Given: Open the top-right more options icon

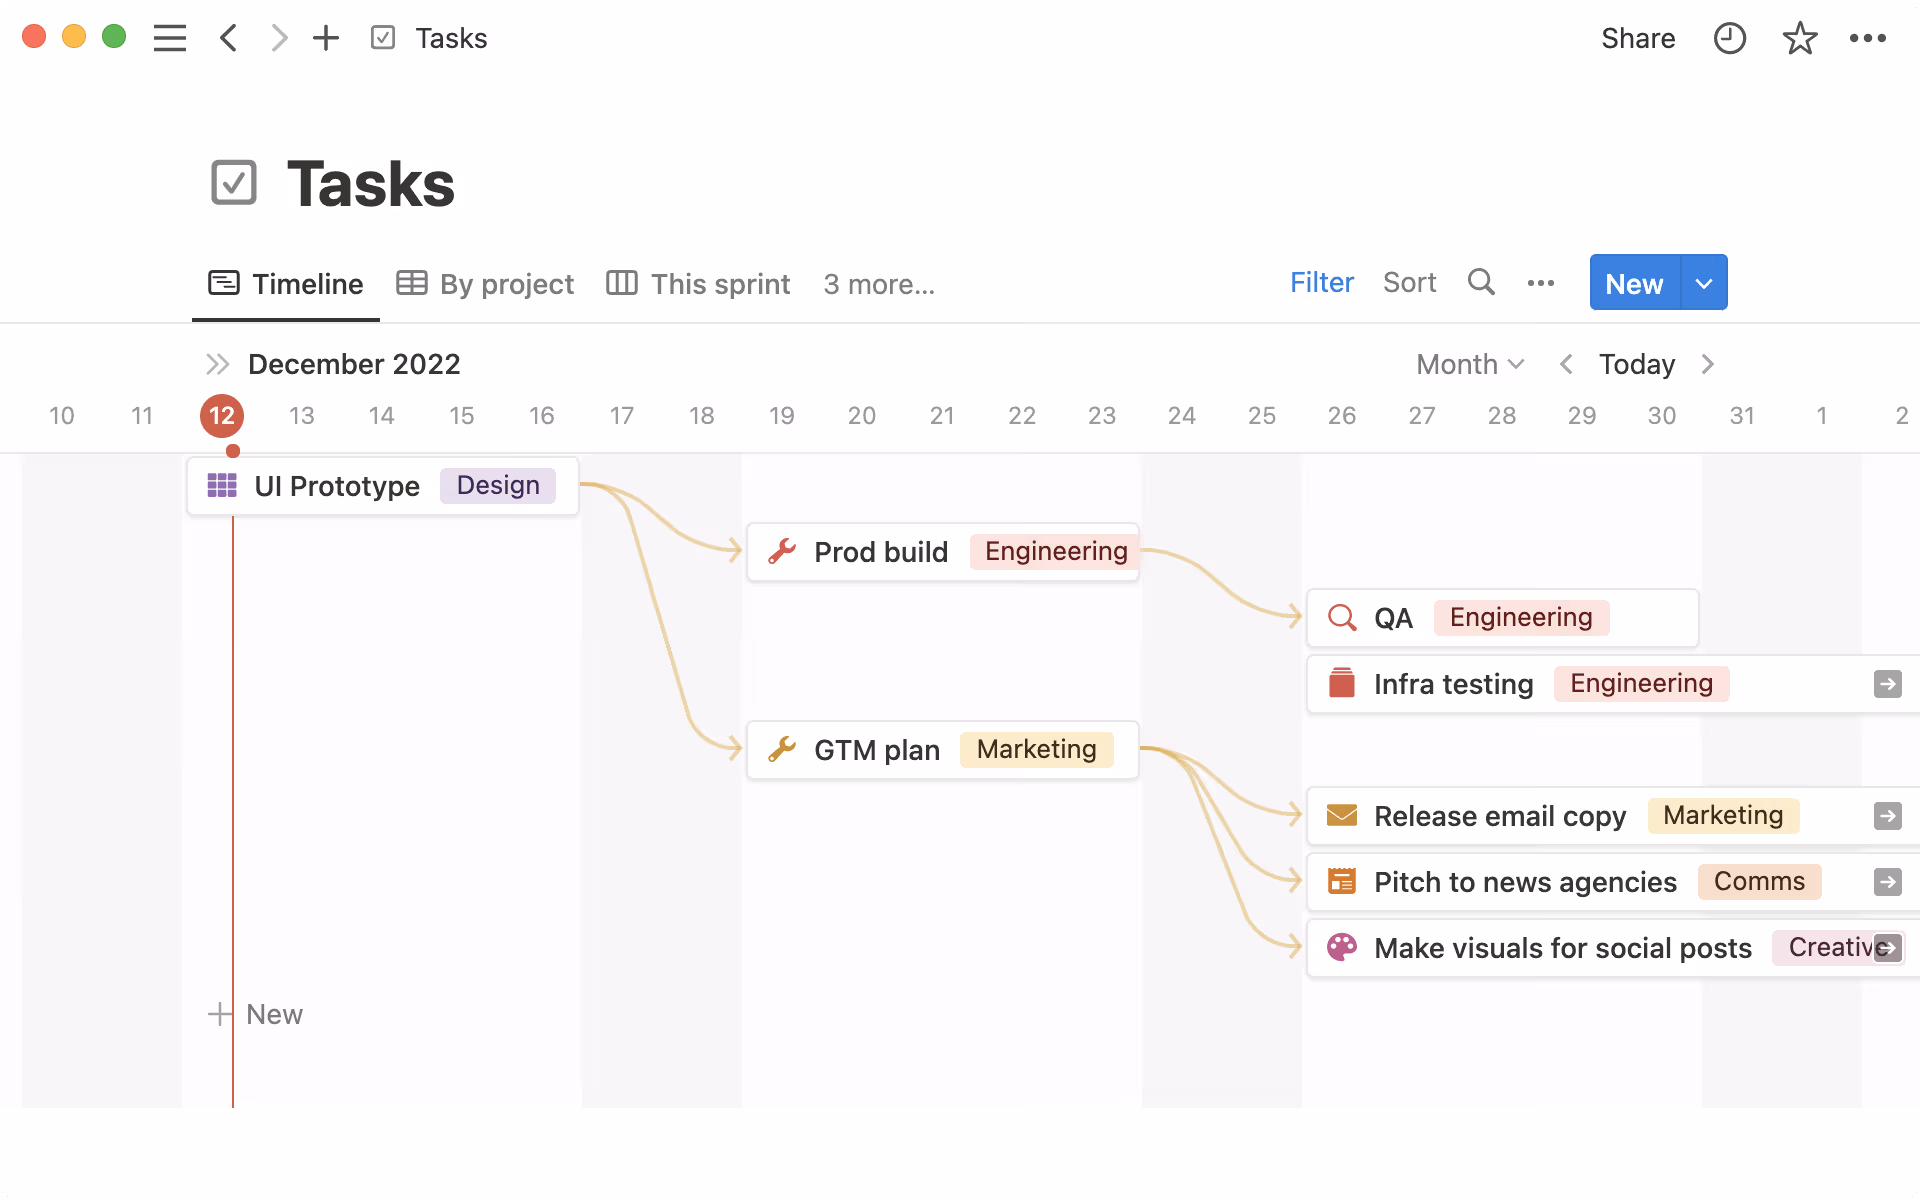Looking at the screenshot, I should (x=1868, y=38).
